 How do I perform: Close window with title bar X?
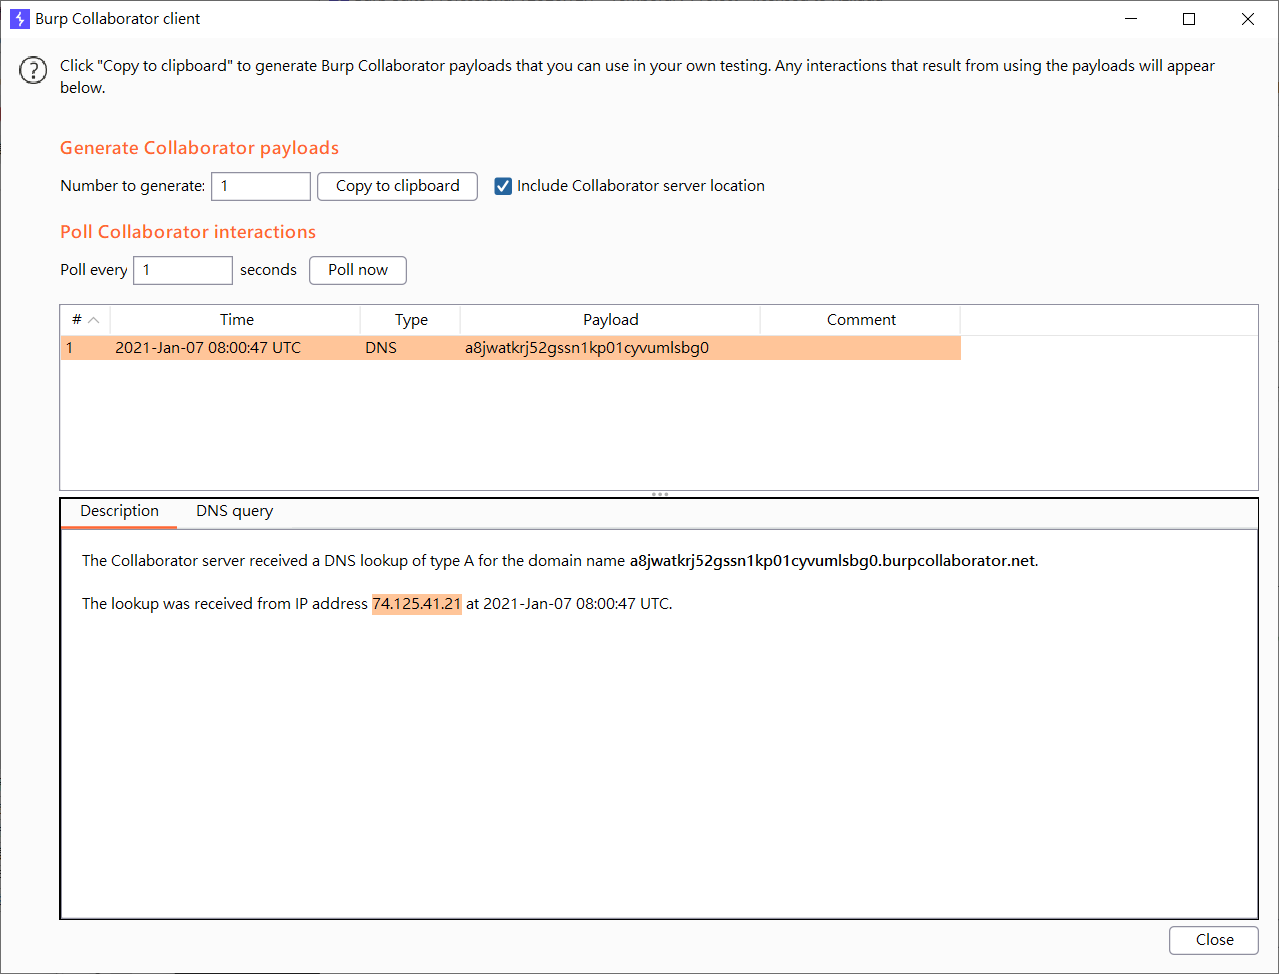(1248, 19)
